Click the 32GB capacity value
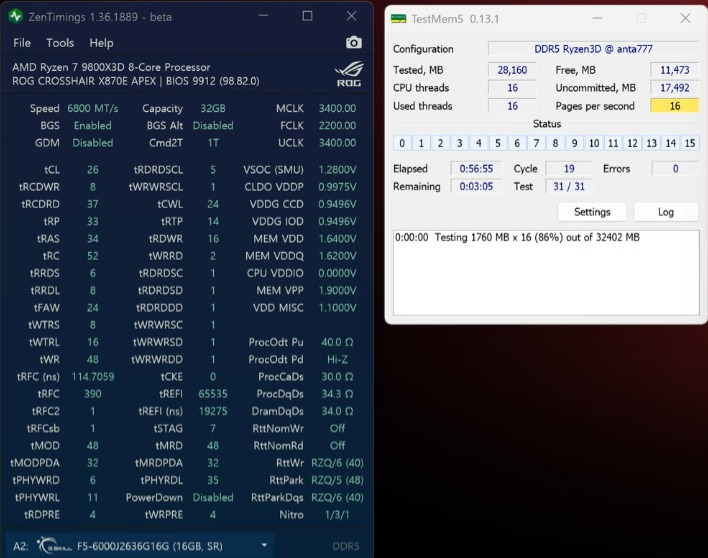This screenshot has width=708, height=558. 213,108
